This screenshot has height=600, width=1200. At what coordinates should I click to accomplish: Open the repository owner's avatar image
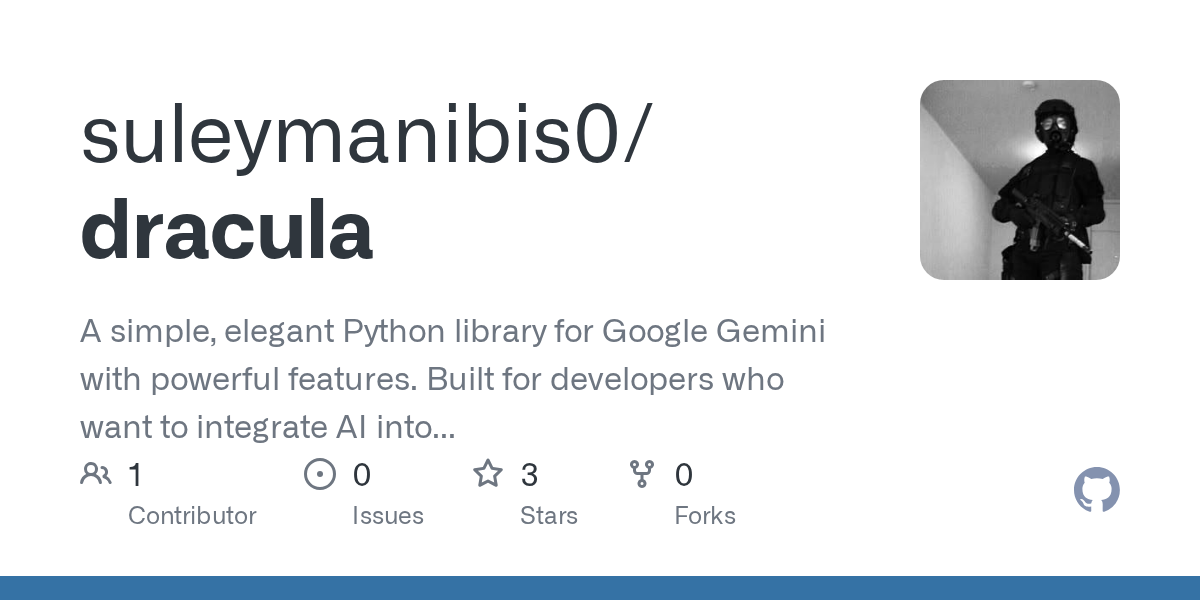(1019, 180)
